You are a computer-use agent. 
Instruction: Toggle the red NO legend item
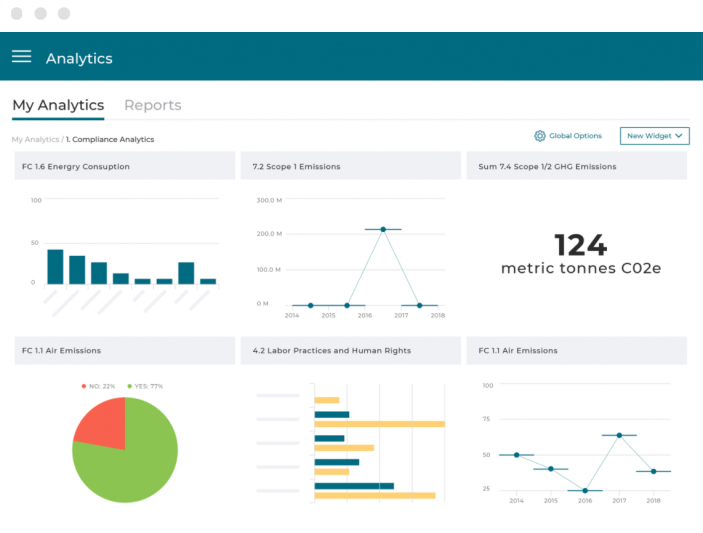tap(99, 386)
